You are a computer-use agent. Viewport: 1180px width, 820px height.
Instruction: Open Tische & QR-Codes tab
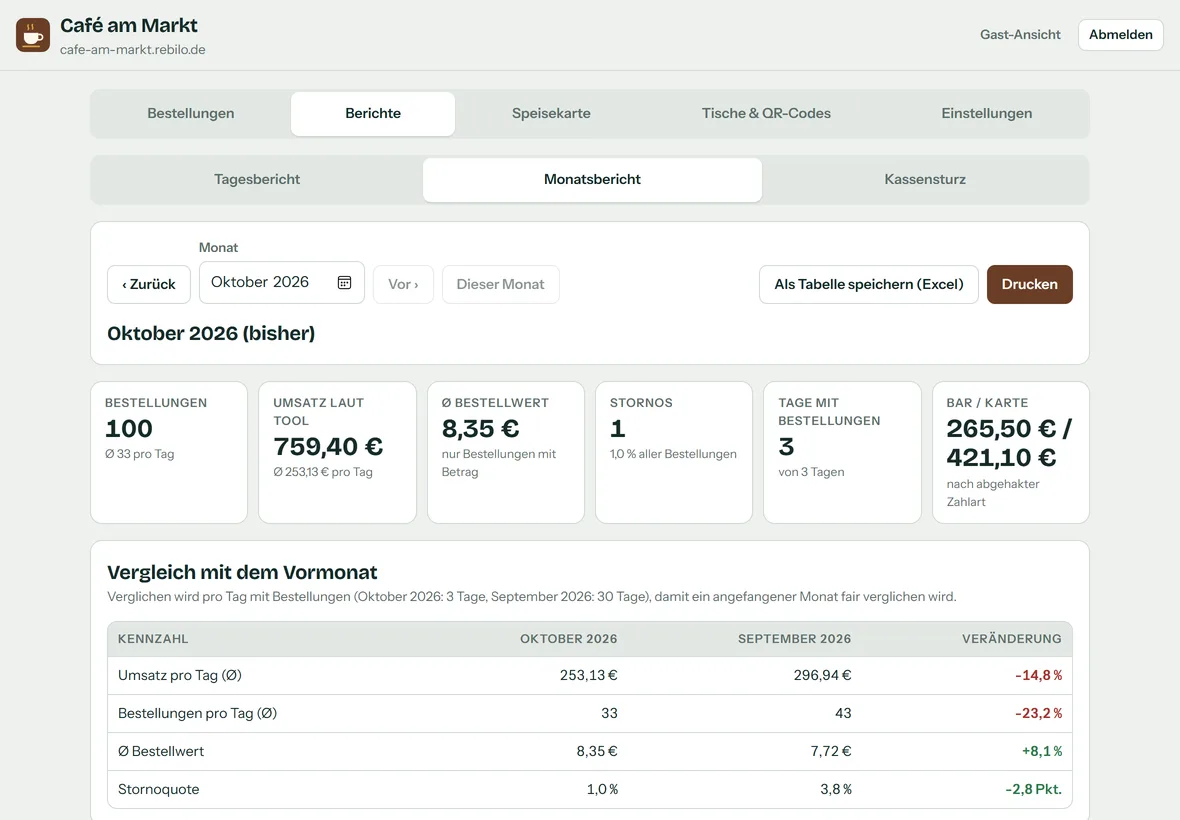coord(766,114)
